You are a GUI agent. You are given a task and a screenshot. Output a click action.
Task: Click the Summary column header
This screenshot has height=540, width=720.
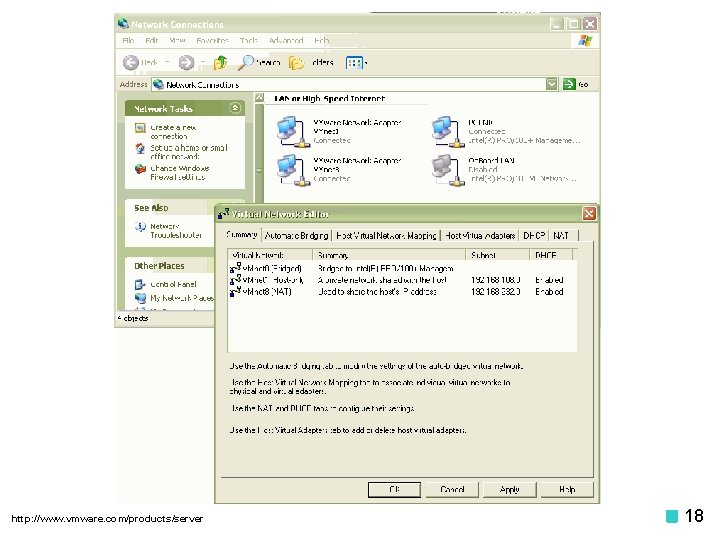point(389,255)
